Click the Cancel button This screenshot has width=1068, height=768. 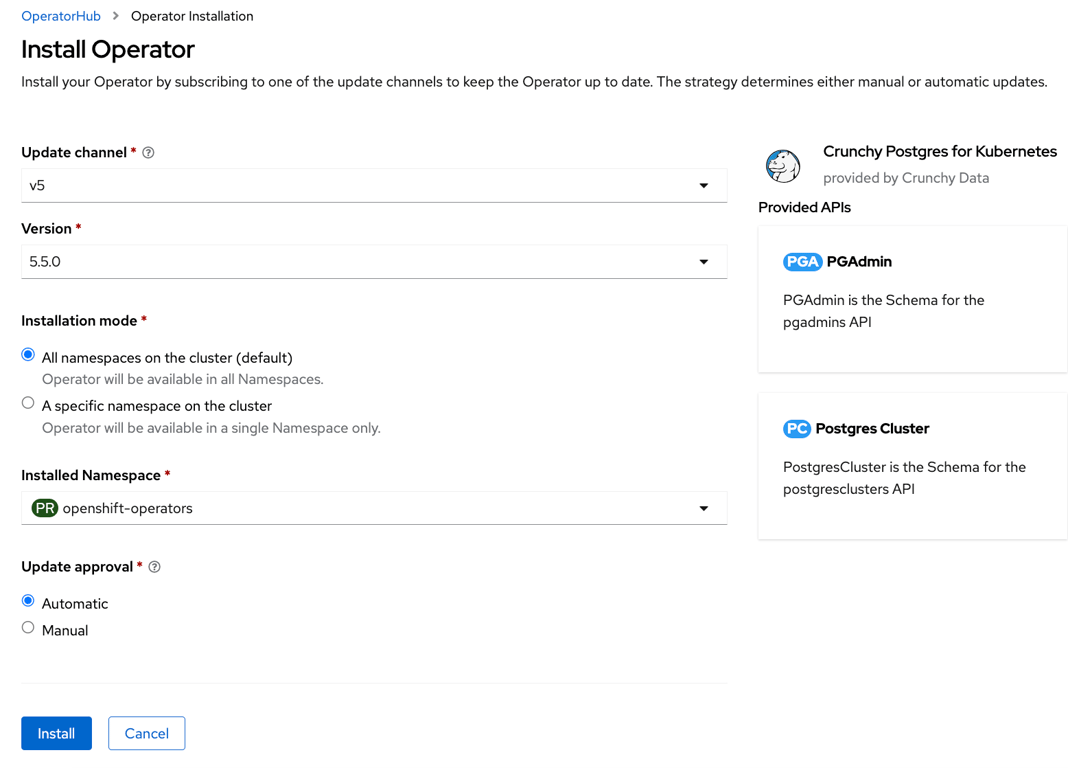point(146,733)
